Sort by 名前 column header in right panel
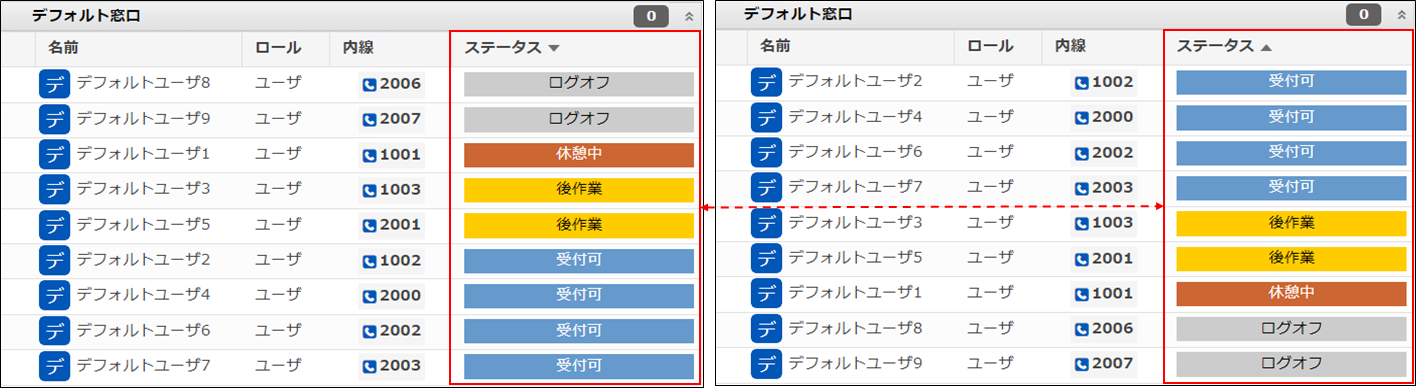The image size is (1416, 388). click(775, 46)
